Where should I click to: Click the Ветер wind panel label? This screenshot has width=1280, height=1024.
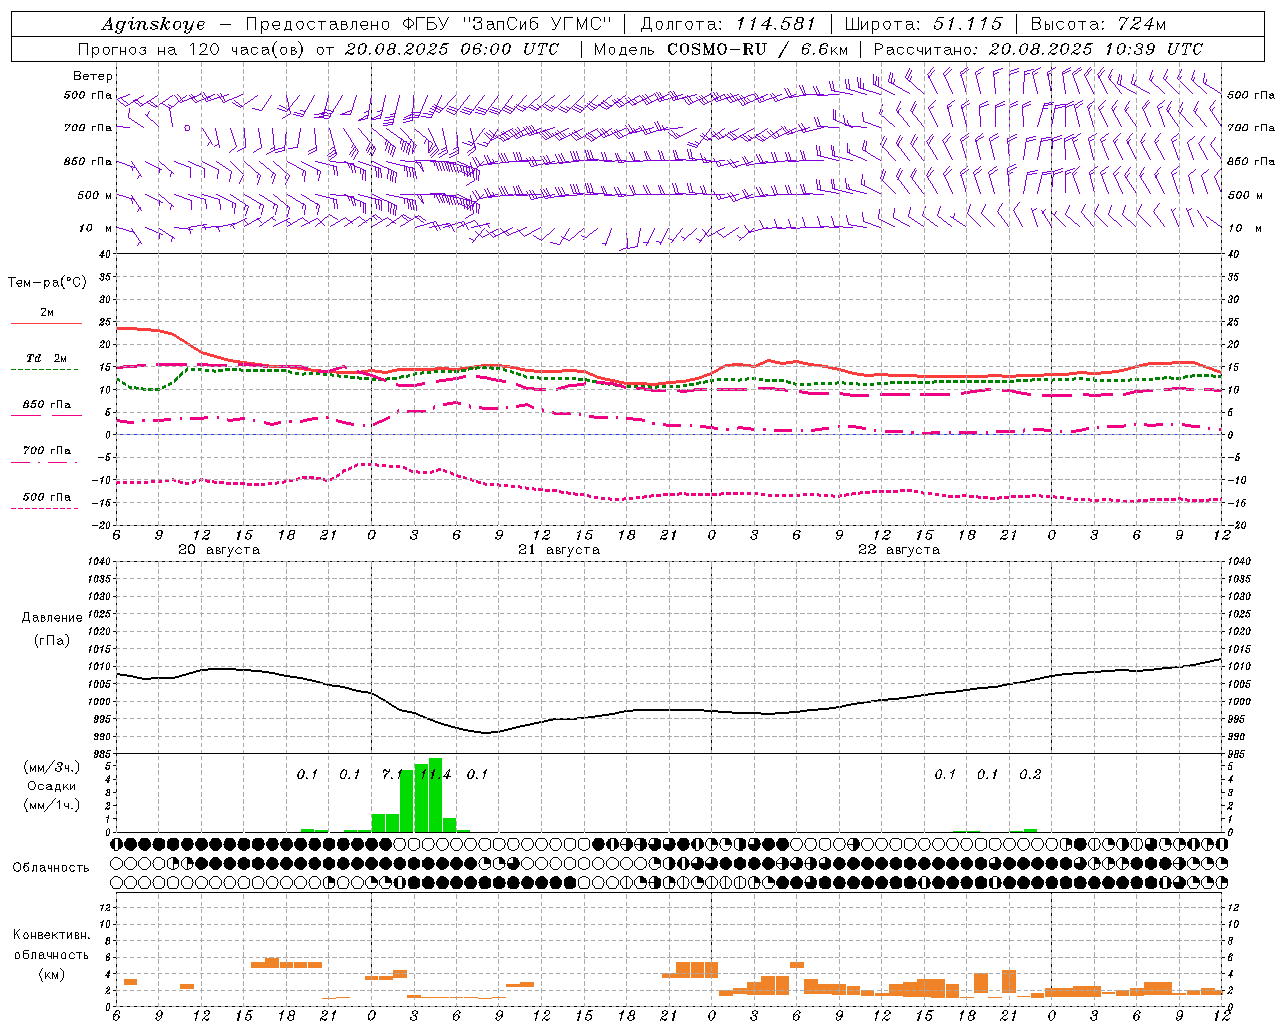coord(92,76)
